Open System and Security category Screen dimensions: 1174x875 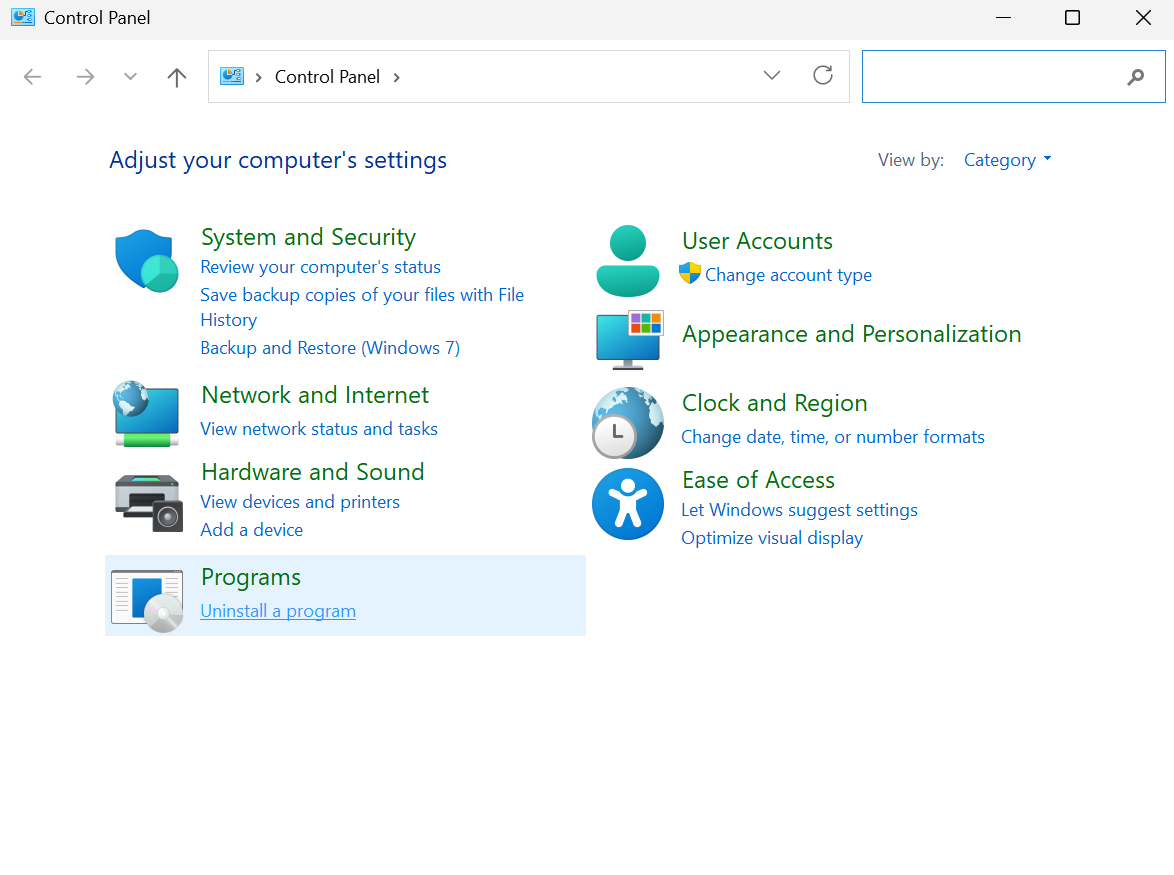pos(308,237)
